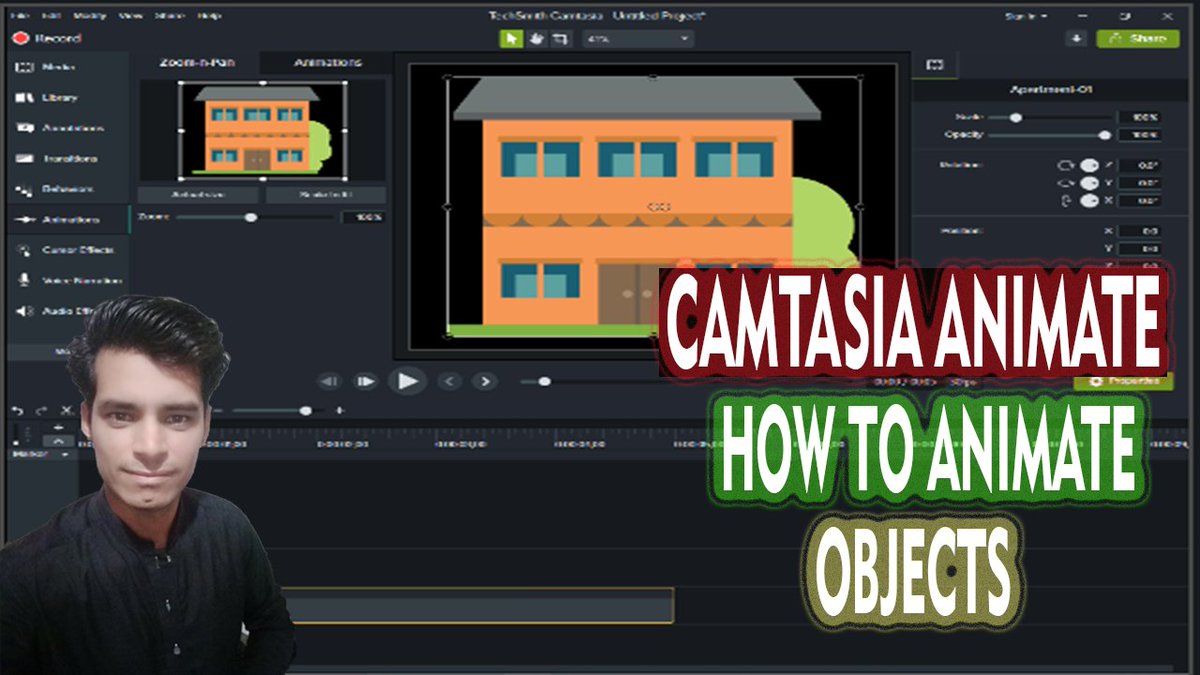Select the Library panel

pos(45,98)
